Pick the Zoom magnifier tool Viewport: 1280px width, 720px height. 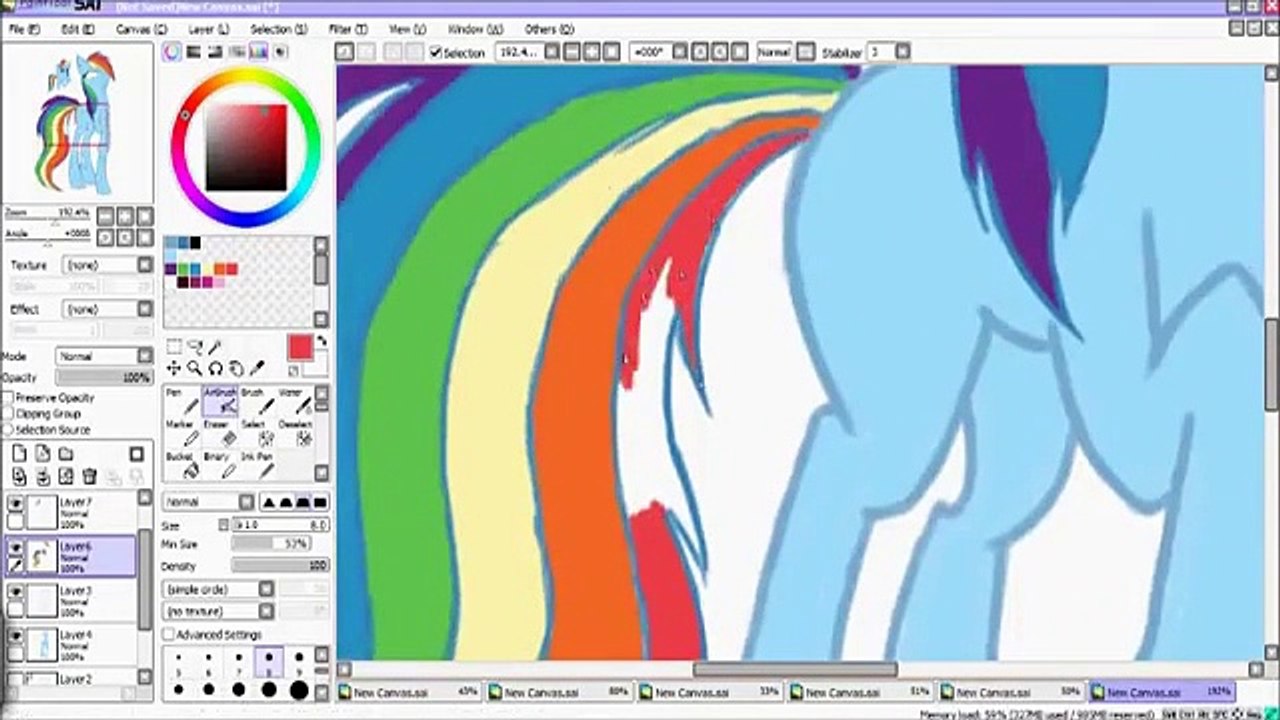(194, 368)
